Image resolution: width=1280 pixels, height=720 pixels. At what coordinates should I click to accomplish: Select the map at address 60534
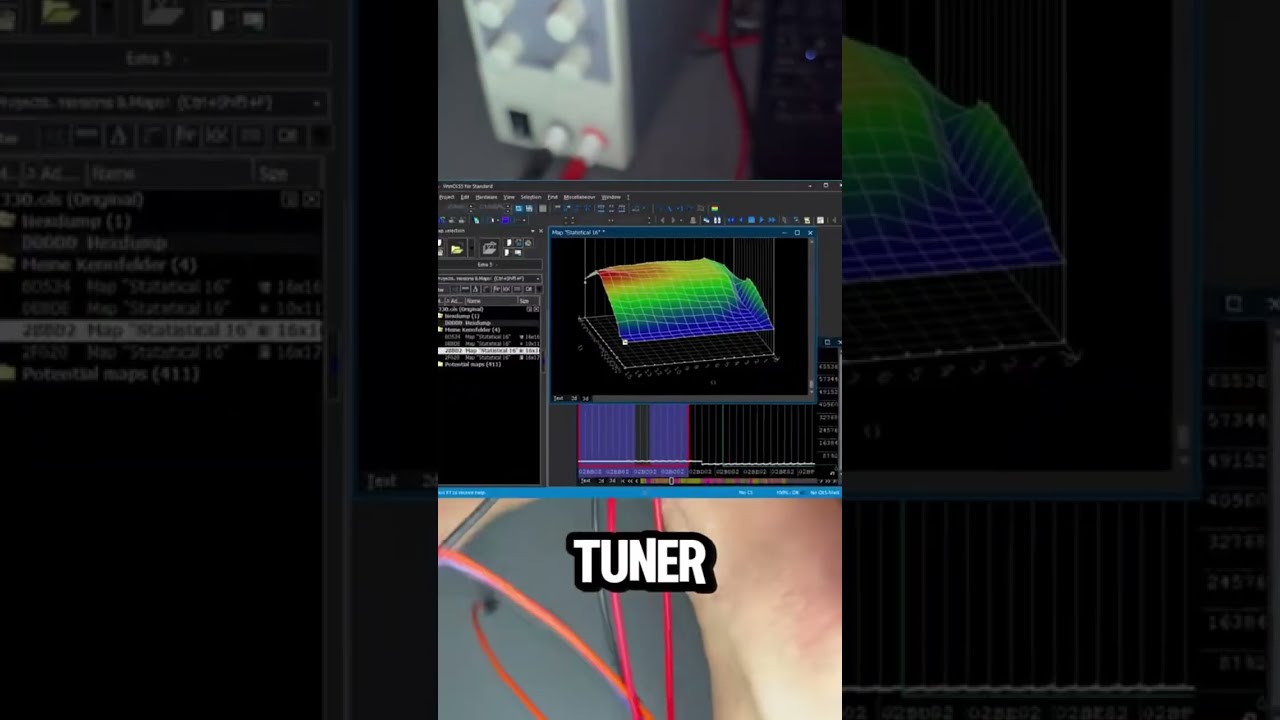[x=491, y=337]
